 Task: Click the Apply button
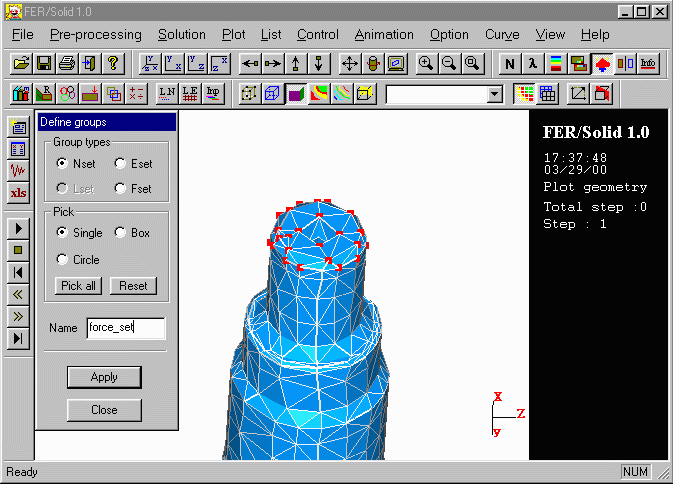(104, 377)
